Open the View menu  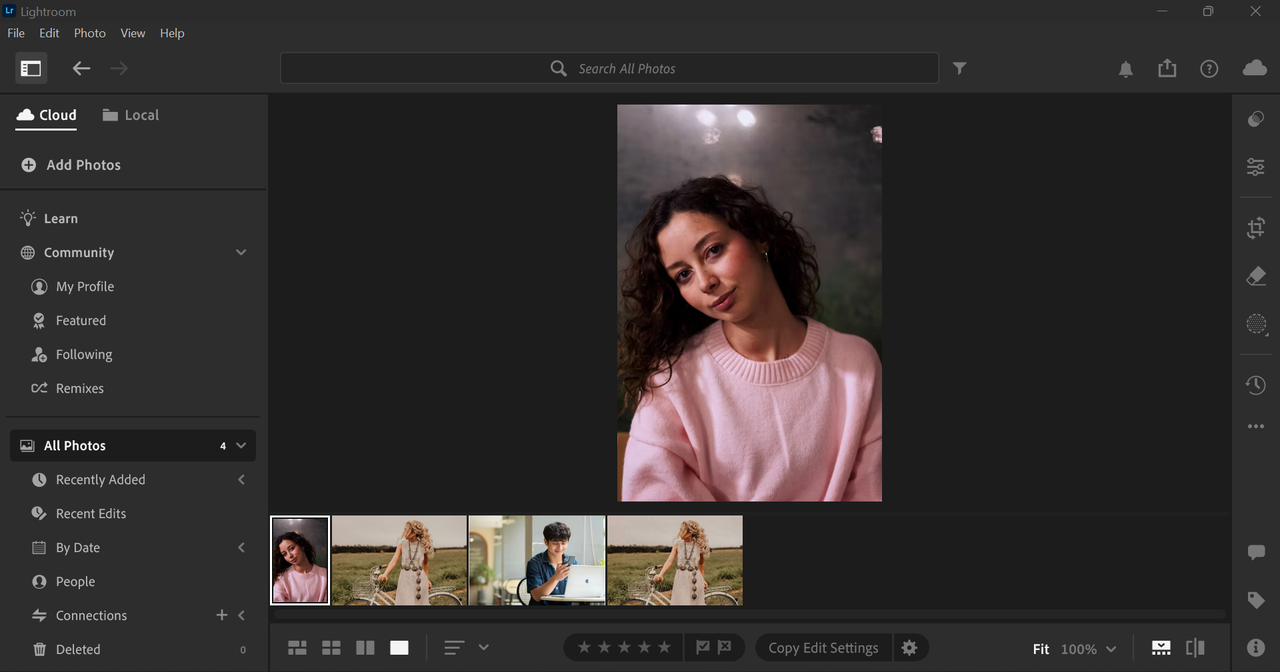(133, 33)
